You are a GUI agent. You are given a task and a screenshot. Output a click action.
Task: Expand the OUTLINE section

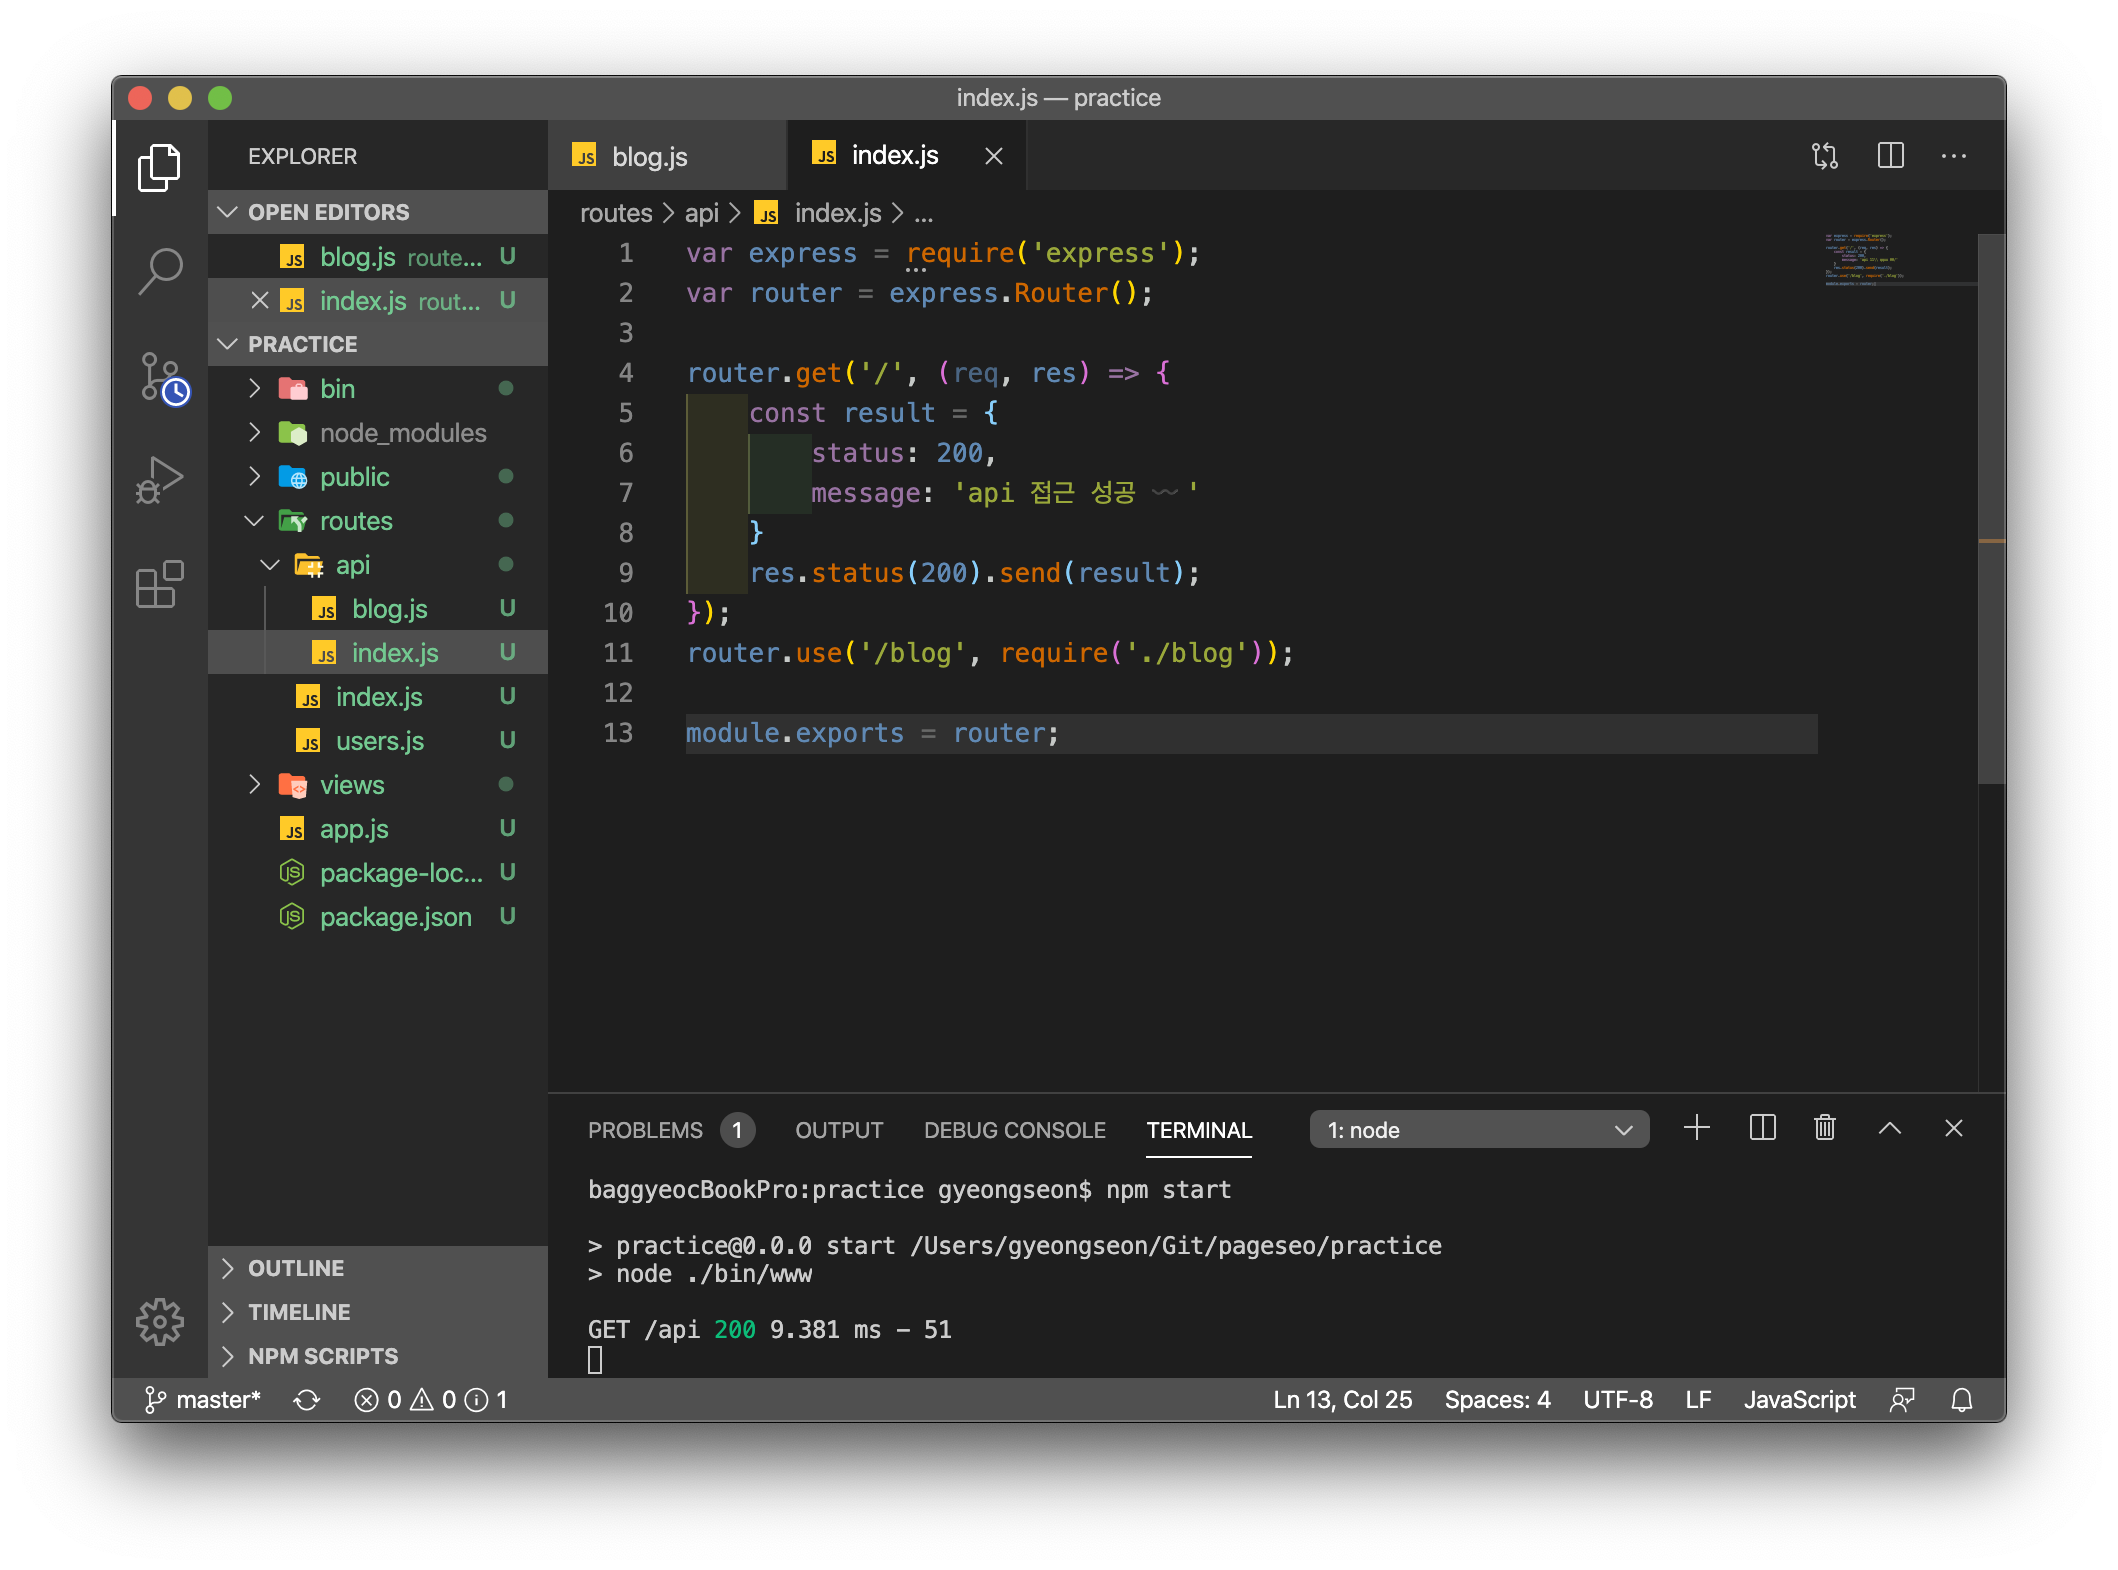coord(296,1268)
